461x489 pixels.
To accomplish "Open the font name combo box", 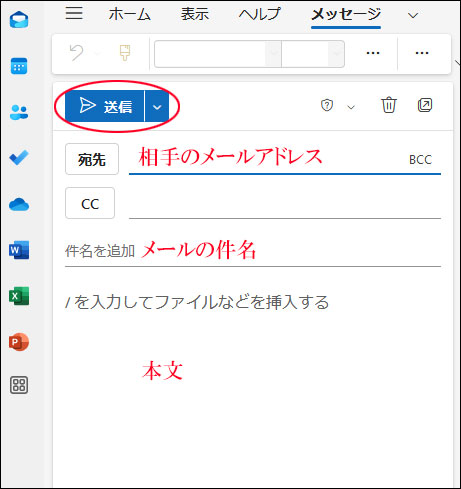I will 218,54.
